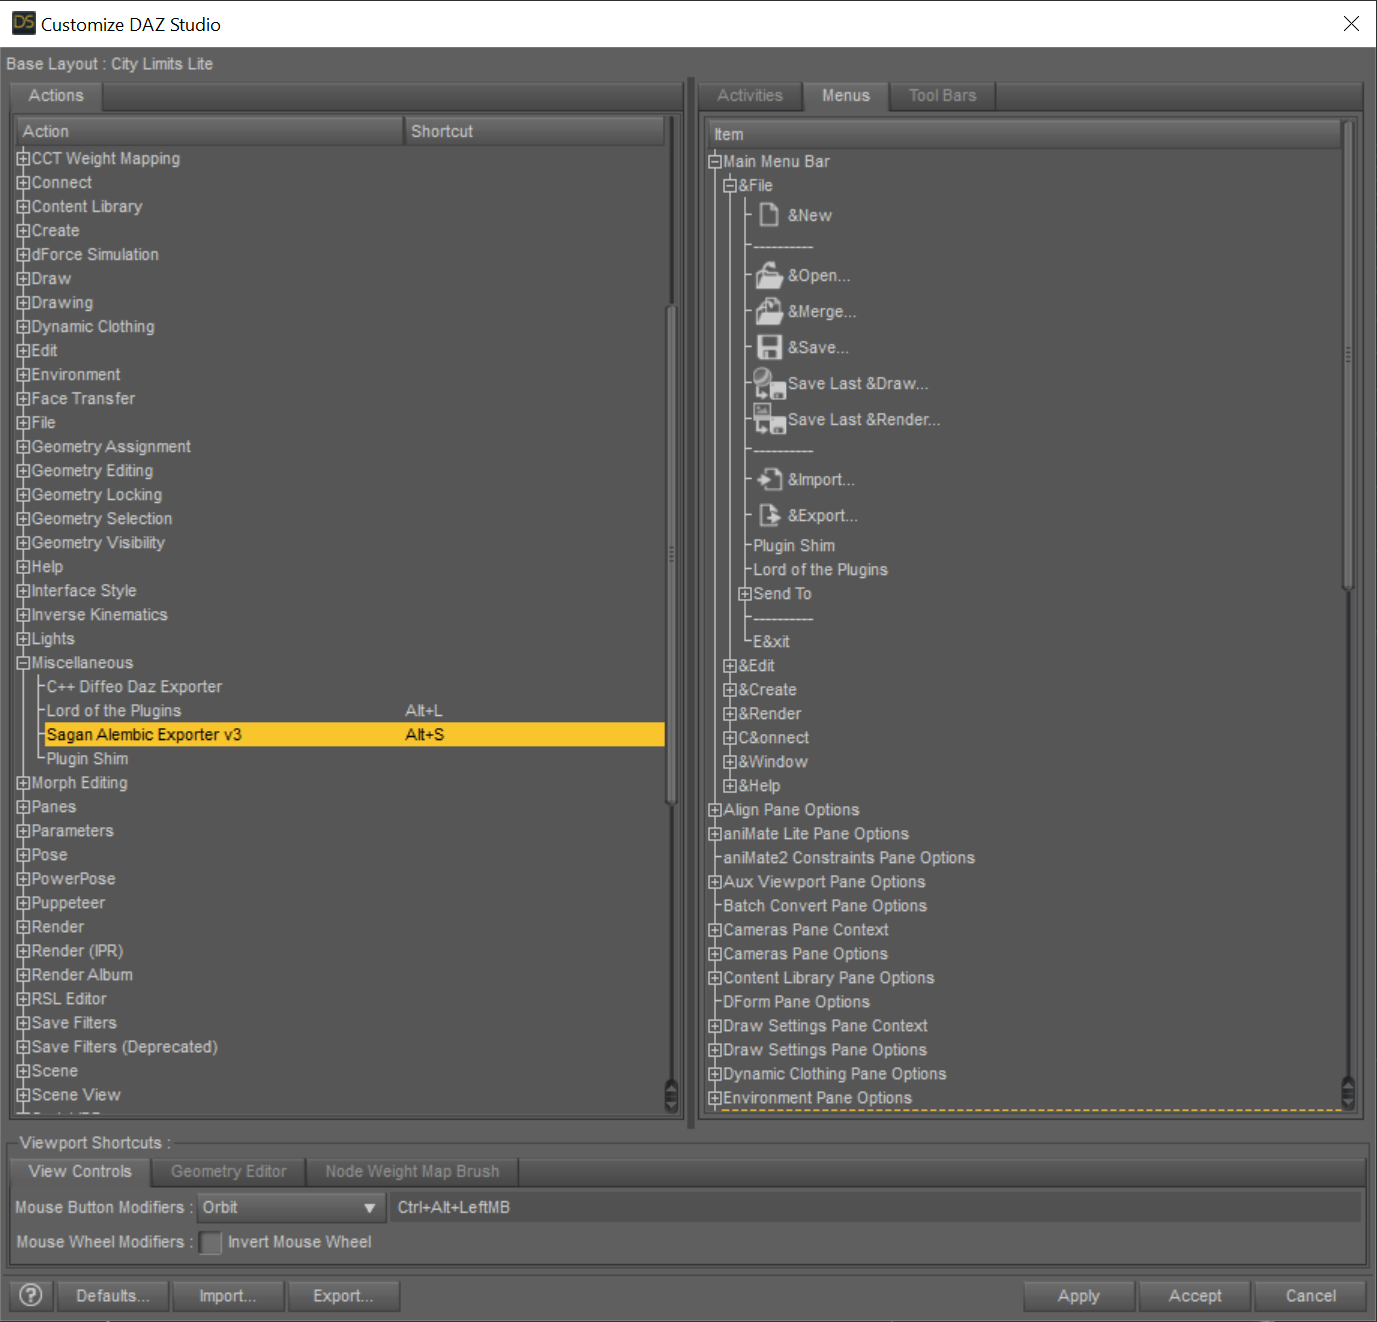Screen dimensions: 1377x1322
Task: Click the Alt+S shortcut cell
Action: coord(425,734)
